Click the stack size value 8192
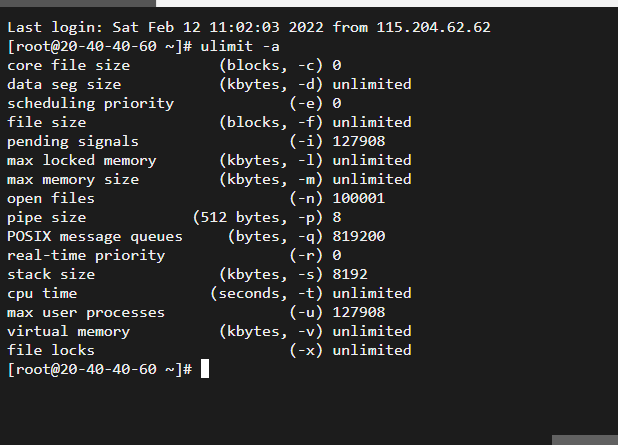 350,274
